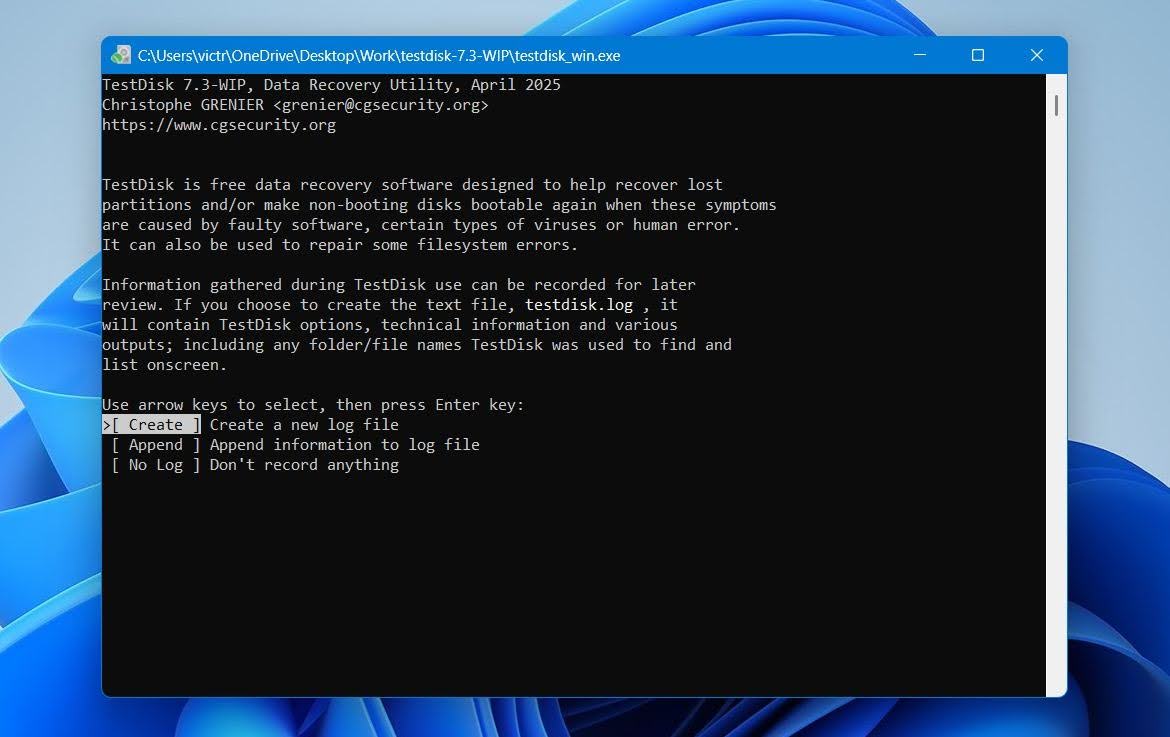
Task: Click 'Use arrow keys to select' instruction line
Action: point(313,405)
